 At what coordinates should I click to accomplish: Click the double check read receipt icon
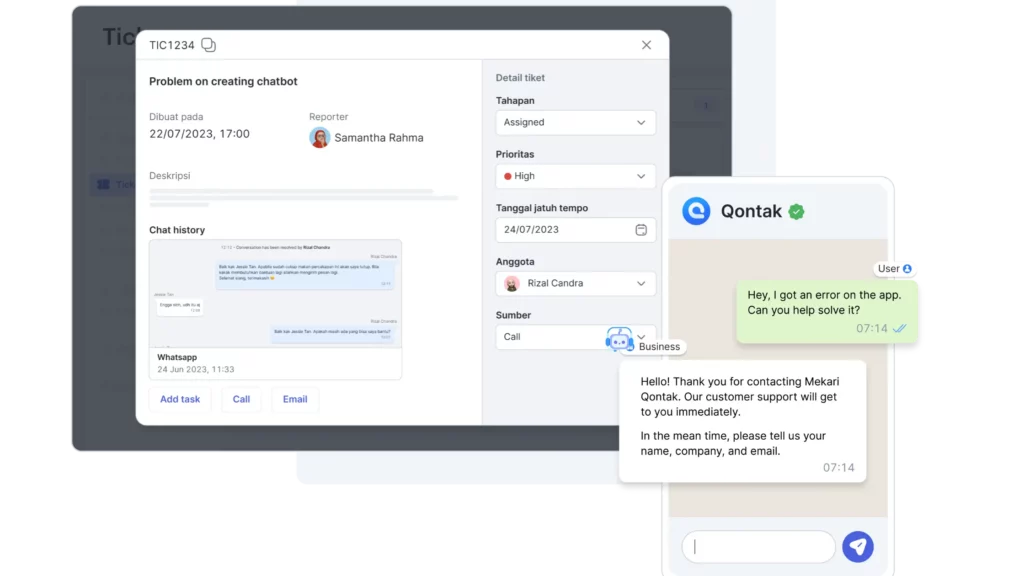[x=900, y=328]
